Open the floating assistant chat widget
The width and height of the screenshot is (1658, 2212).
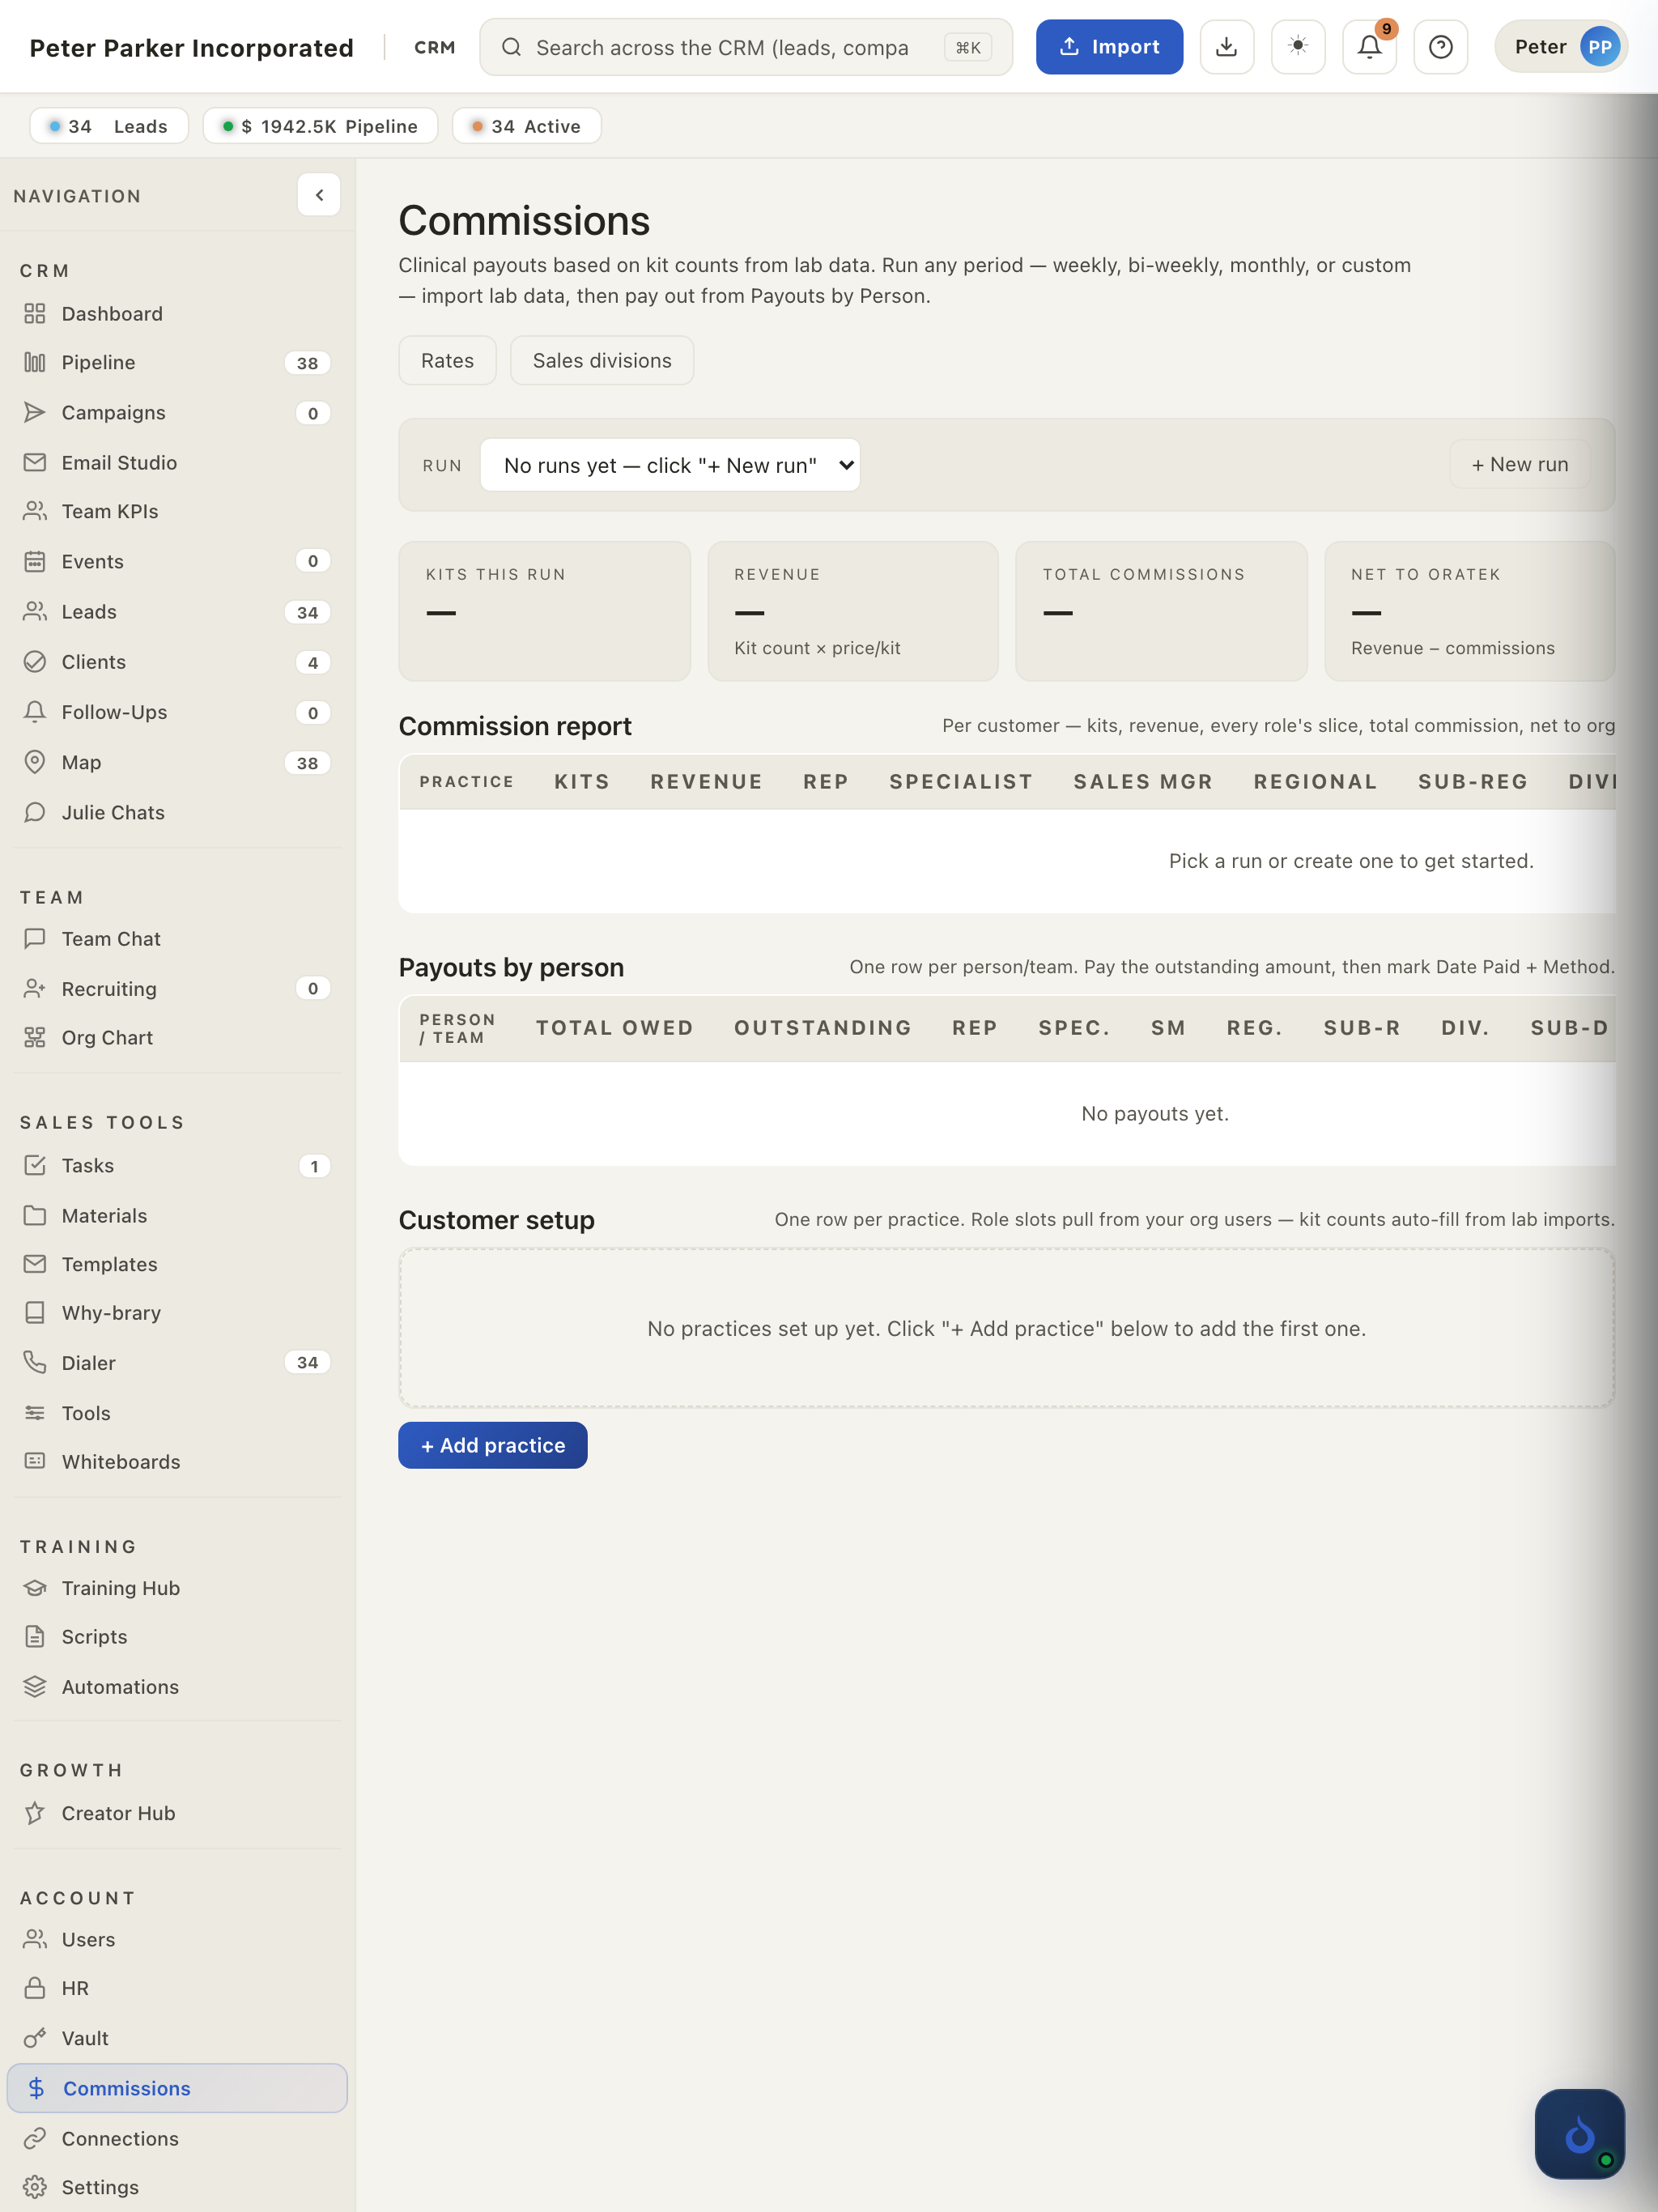click(1579, 2133)
